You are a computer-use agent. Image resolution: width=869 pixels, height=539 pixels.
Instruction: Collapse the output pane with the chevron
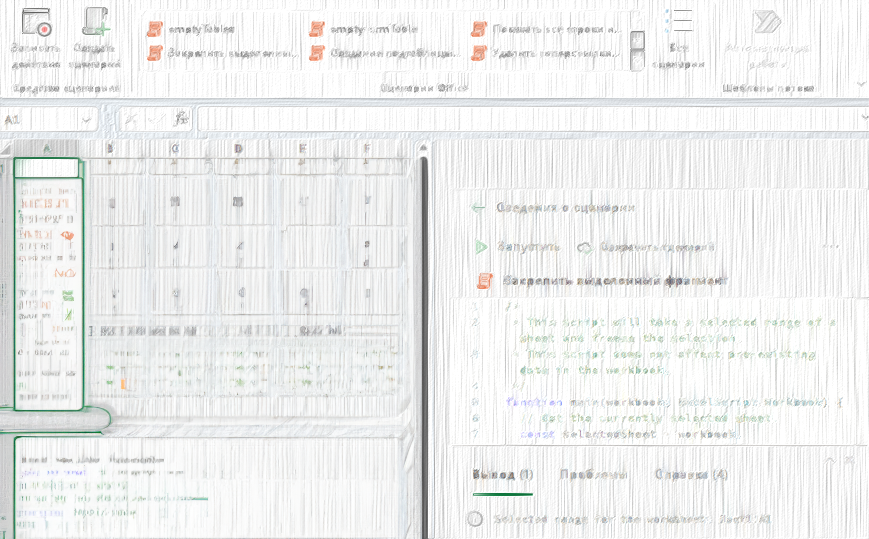829,459
